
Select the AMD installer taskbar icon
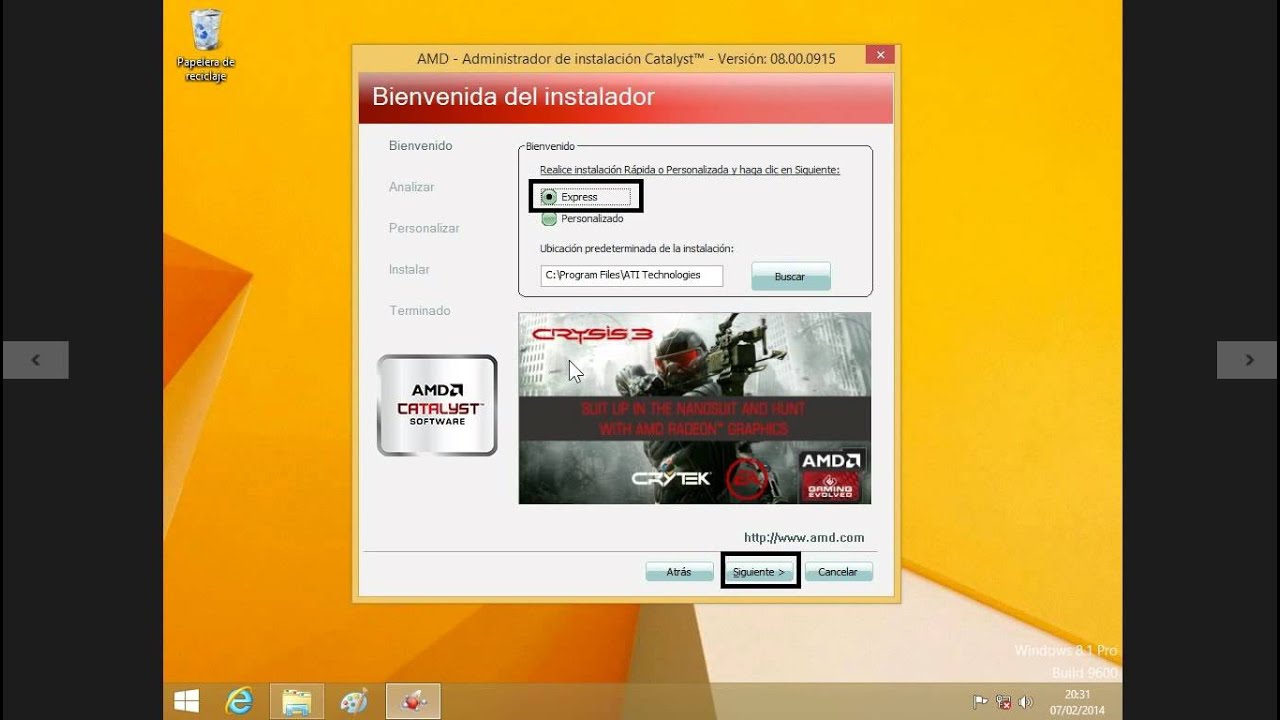point(413,702)
